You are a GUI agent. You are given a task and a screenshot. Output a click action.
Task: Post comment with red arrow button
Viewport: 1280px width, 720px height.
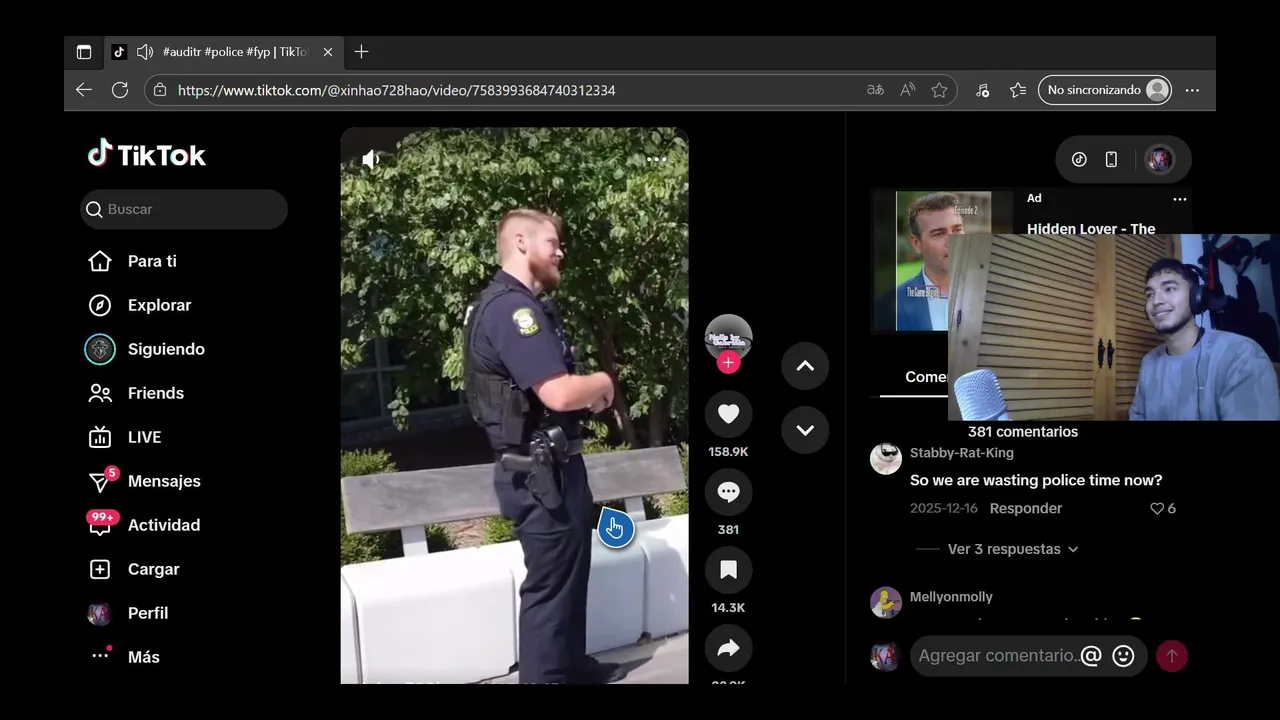tap(1172, 656)
